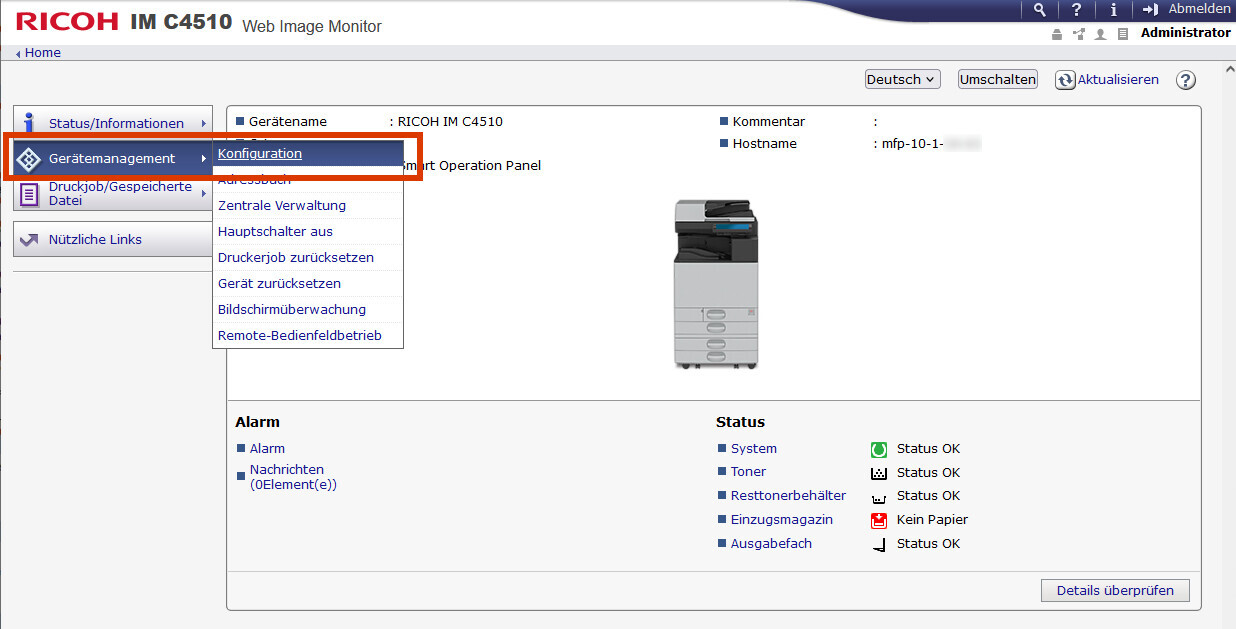Click the hostname value 'mfp-10-1-'
1236x629 pixels.
[913, 144]
